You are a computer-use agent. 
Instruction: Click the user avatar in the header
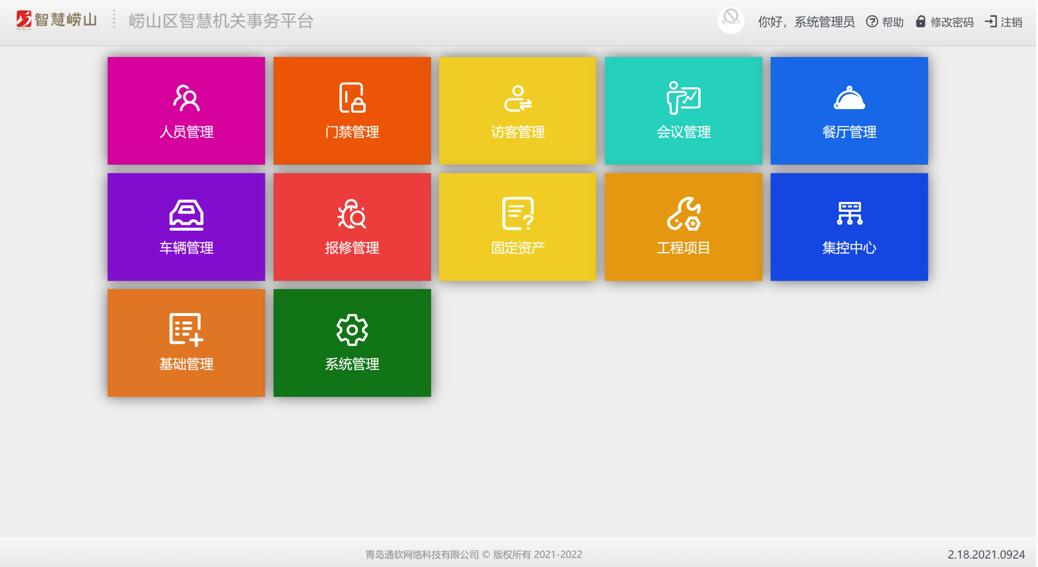tap(731, 20)
